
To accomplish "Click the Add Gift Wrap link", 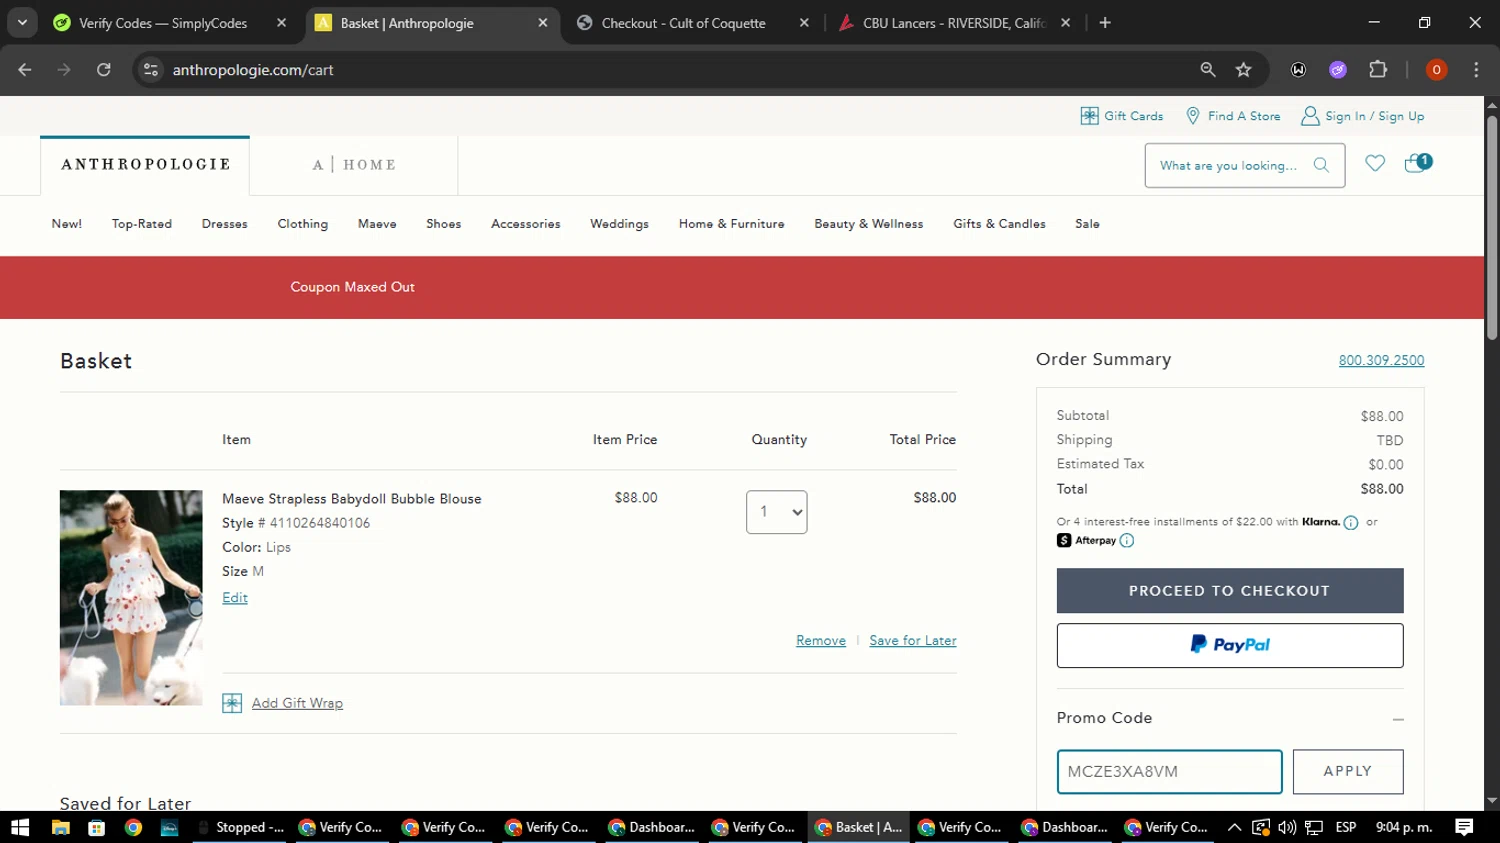I will click(x=297, y=703).
